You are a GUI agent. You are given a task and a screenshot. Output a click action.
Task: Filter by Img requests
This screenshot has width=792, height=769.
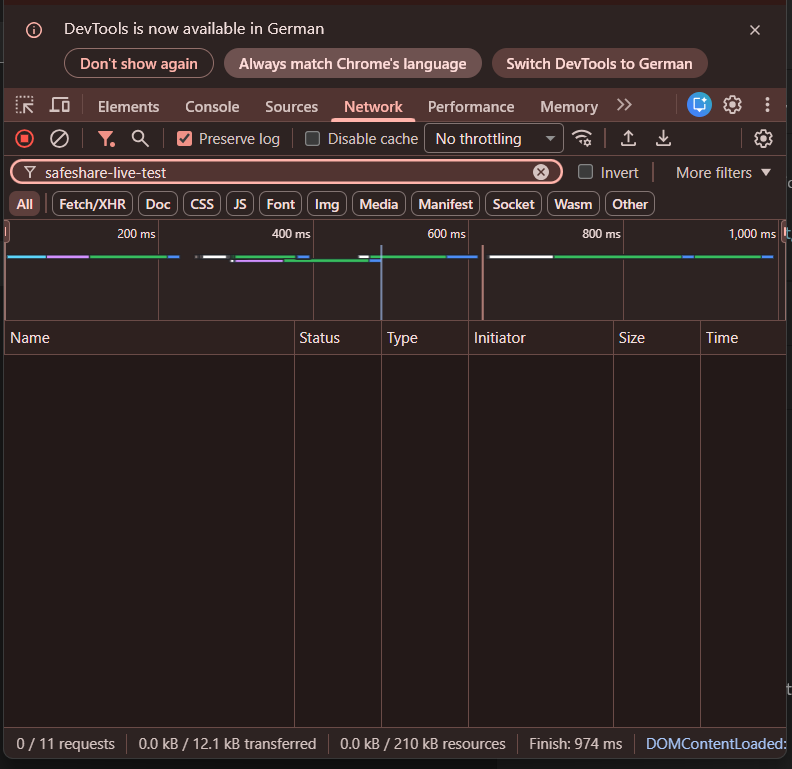[x=327, y=204]
